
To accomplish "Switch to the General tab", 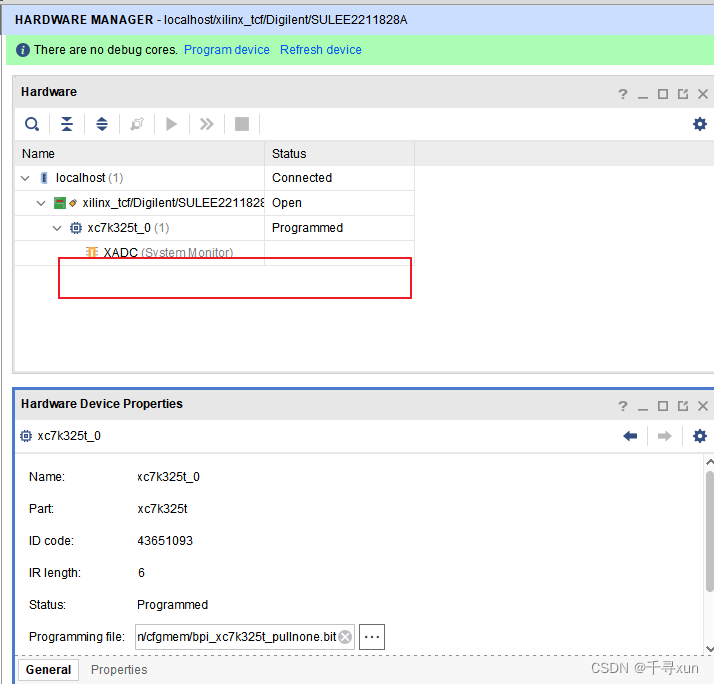I will (48, 669).
